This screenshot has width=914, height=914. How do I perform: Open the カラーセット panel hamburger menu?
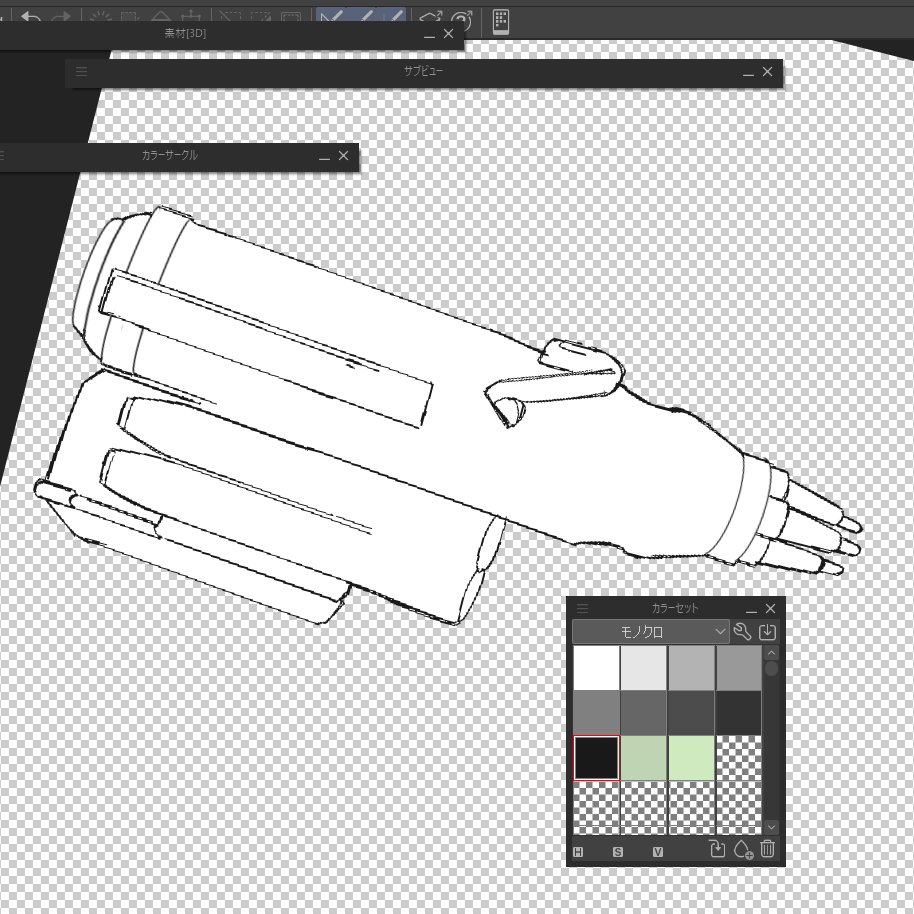click(x=582, y=609)
